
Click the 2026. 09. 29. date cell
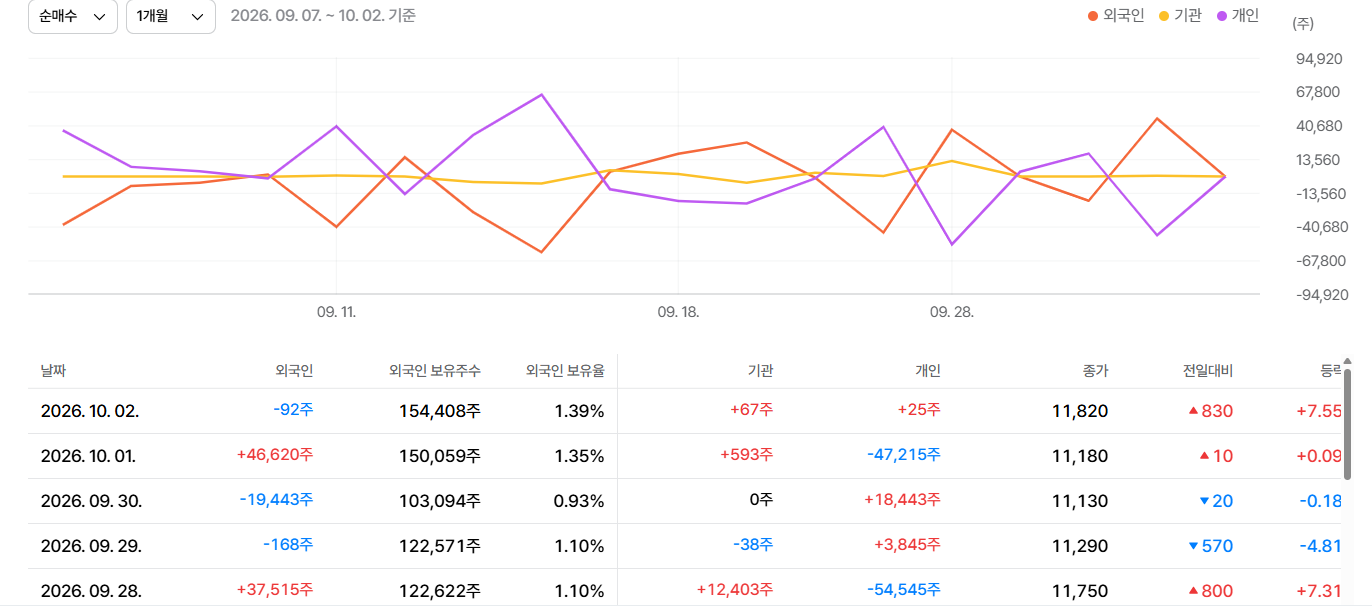pos(91,546)
